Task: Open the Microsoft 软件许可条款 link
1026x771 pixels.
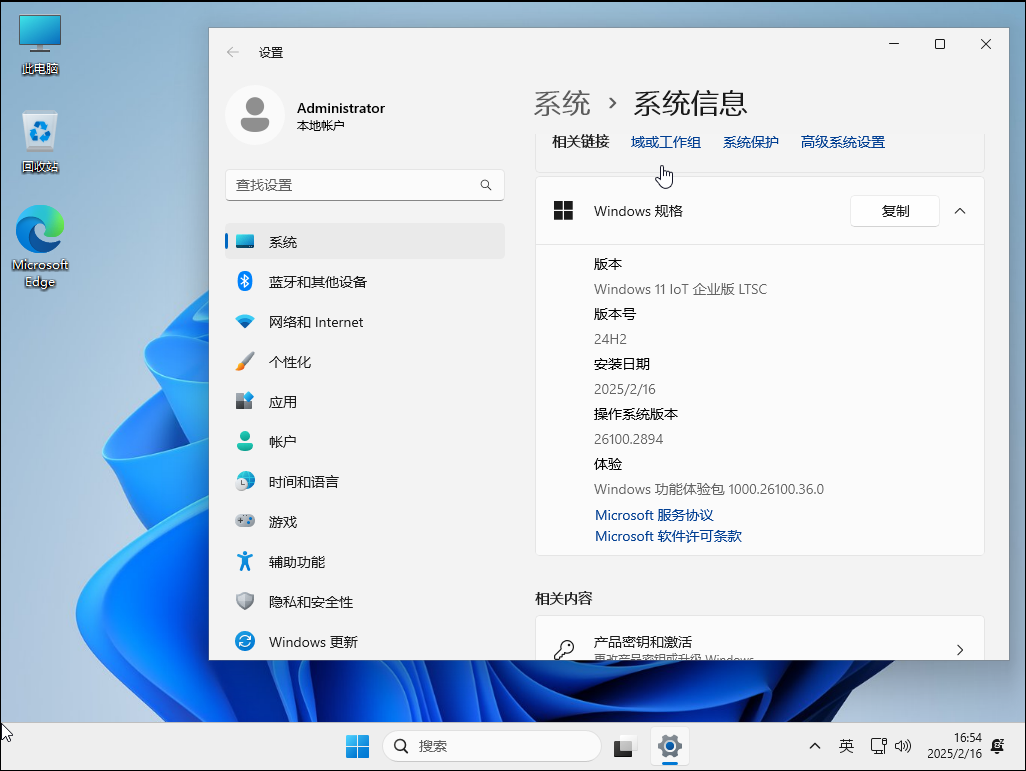Action: [668, 536]
